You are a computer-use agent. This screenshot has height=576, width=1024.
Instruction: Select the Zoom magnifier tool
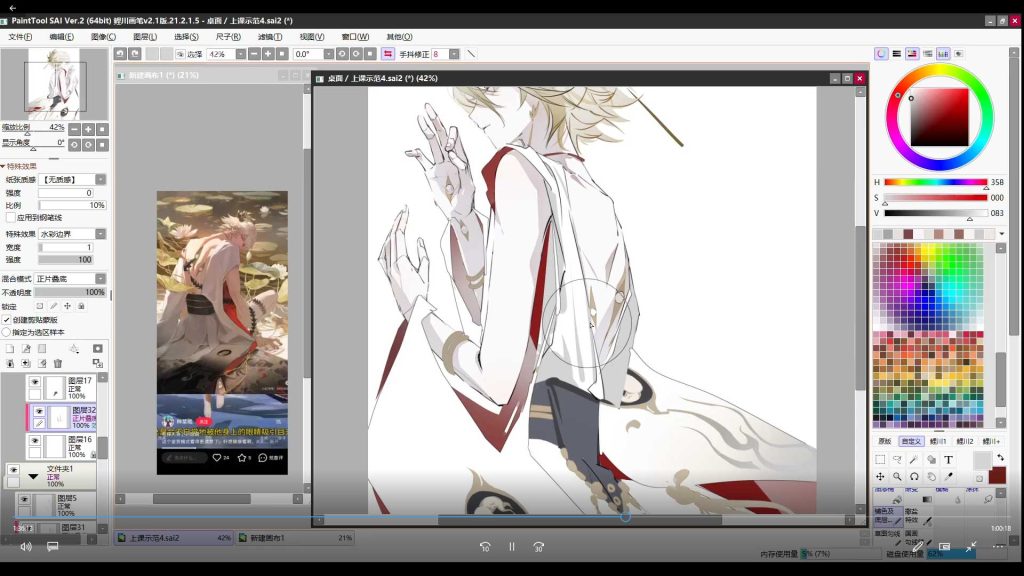pos(897,477)
